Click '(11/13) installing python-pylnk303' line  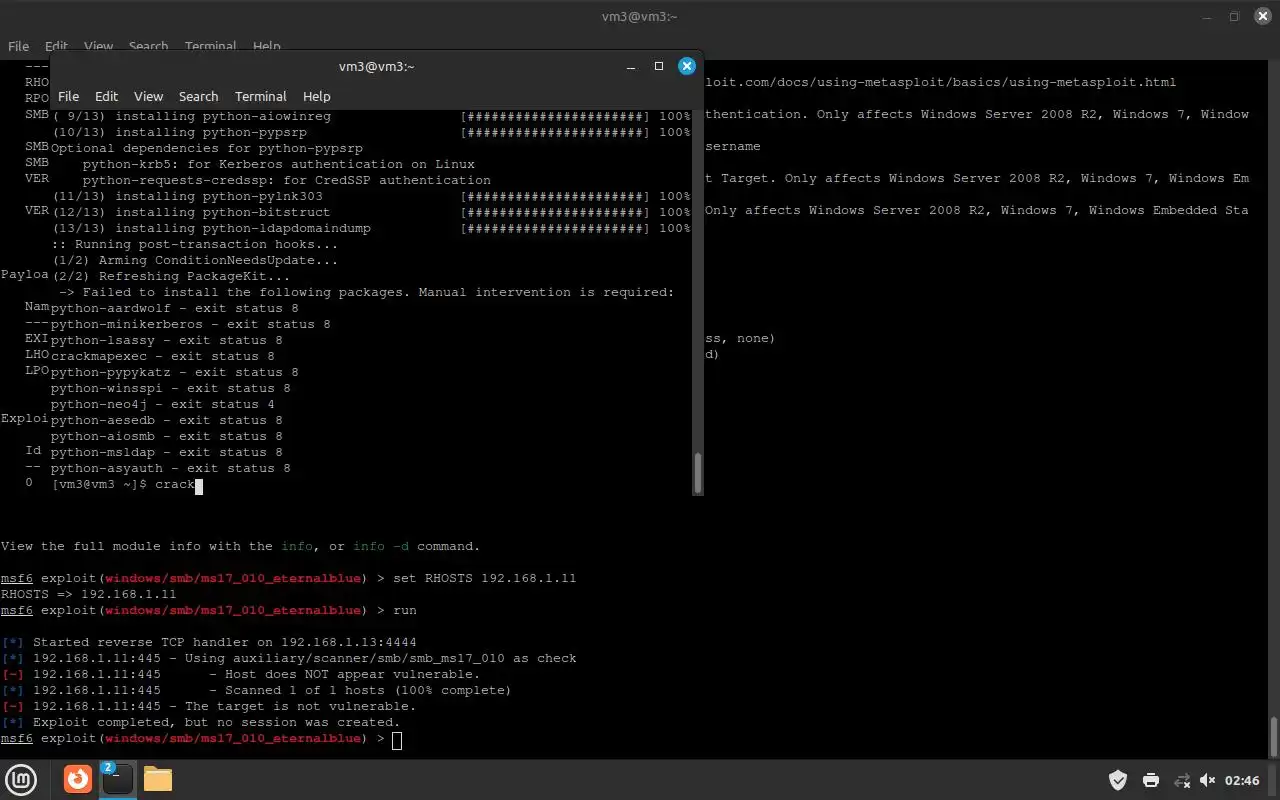coord(371,196)
